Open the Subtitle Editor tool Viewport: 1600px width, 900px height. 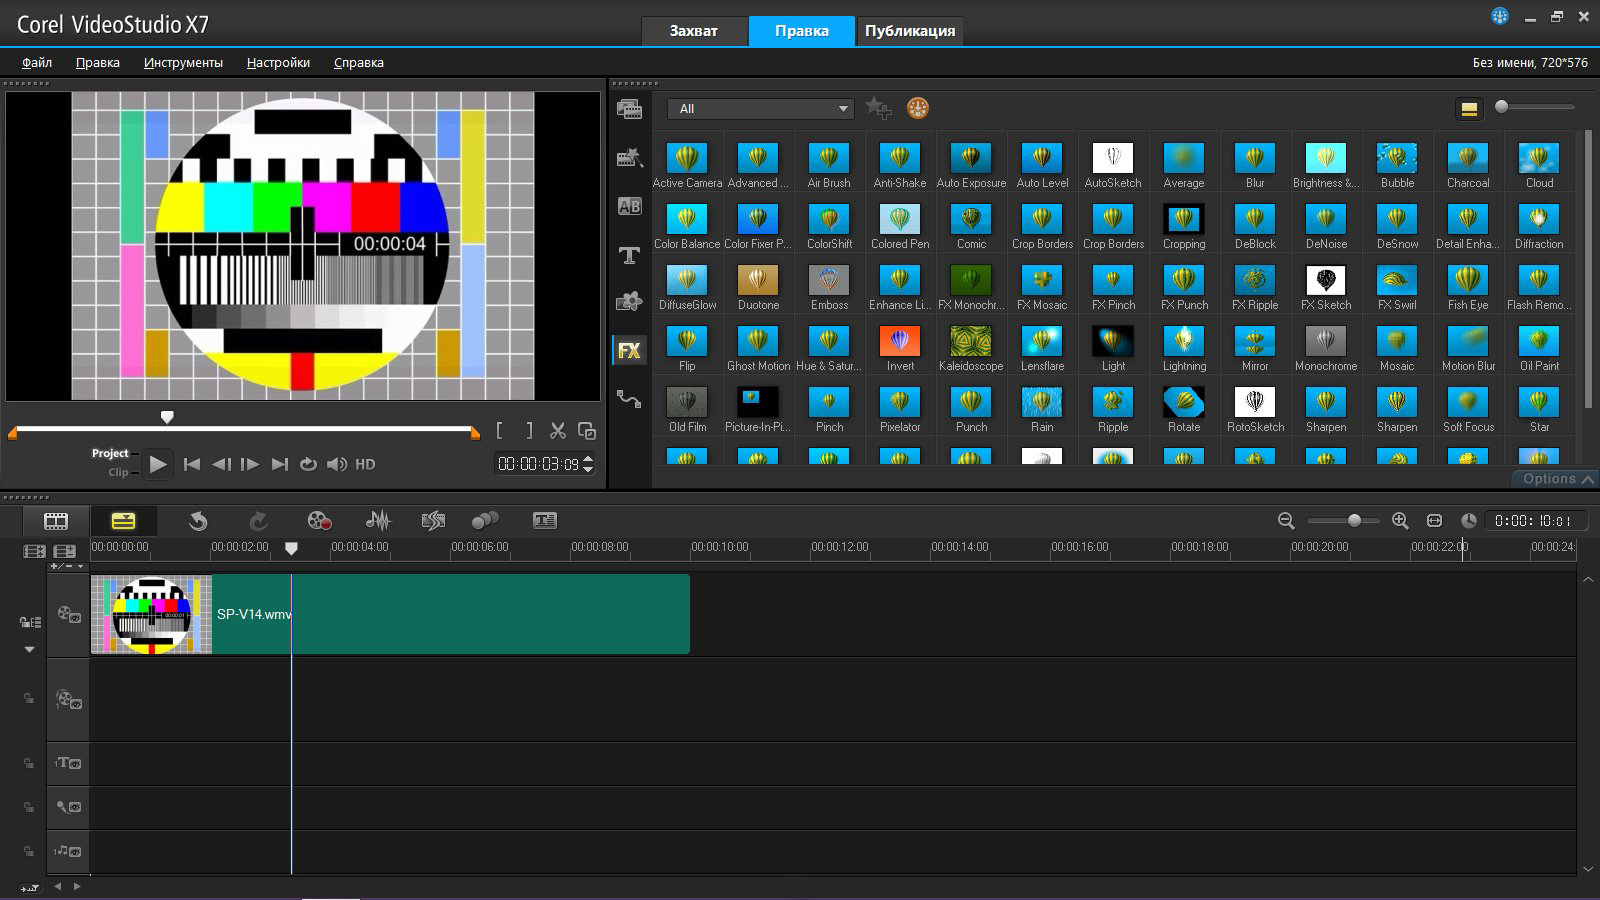(x=545, y=520)
